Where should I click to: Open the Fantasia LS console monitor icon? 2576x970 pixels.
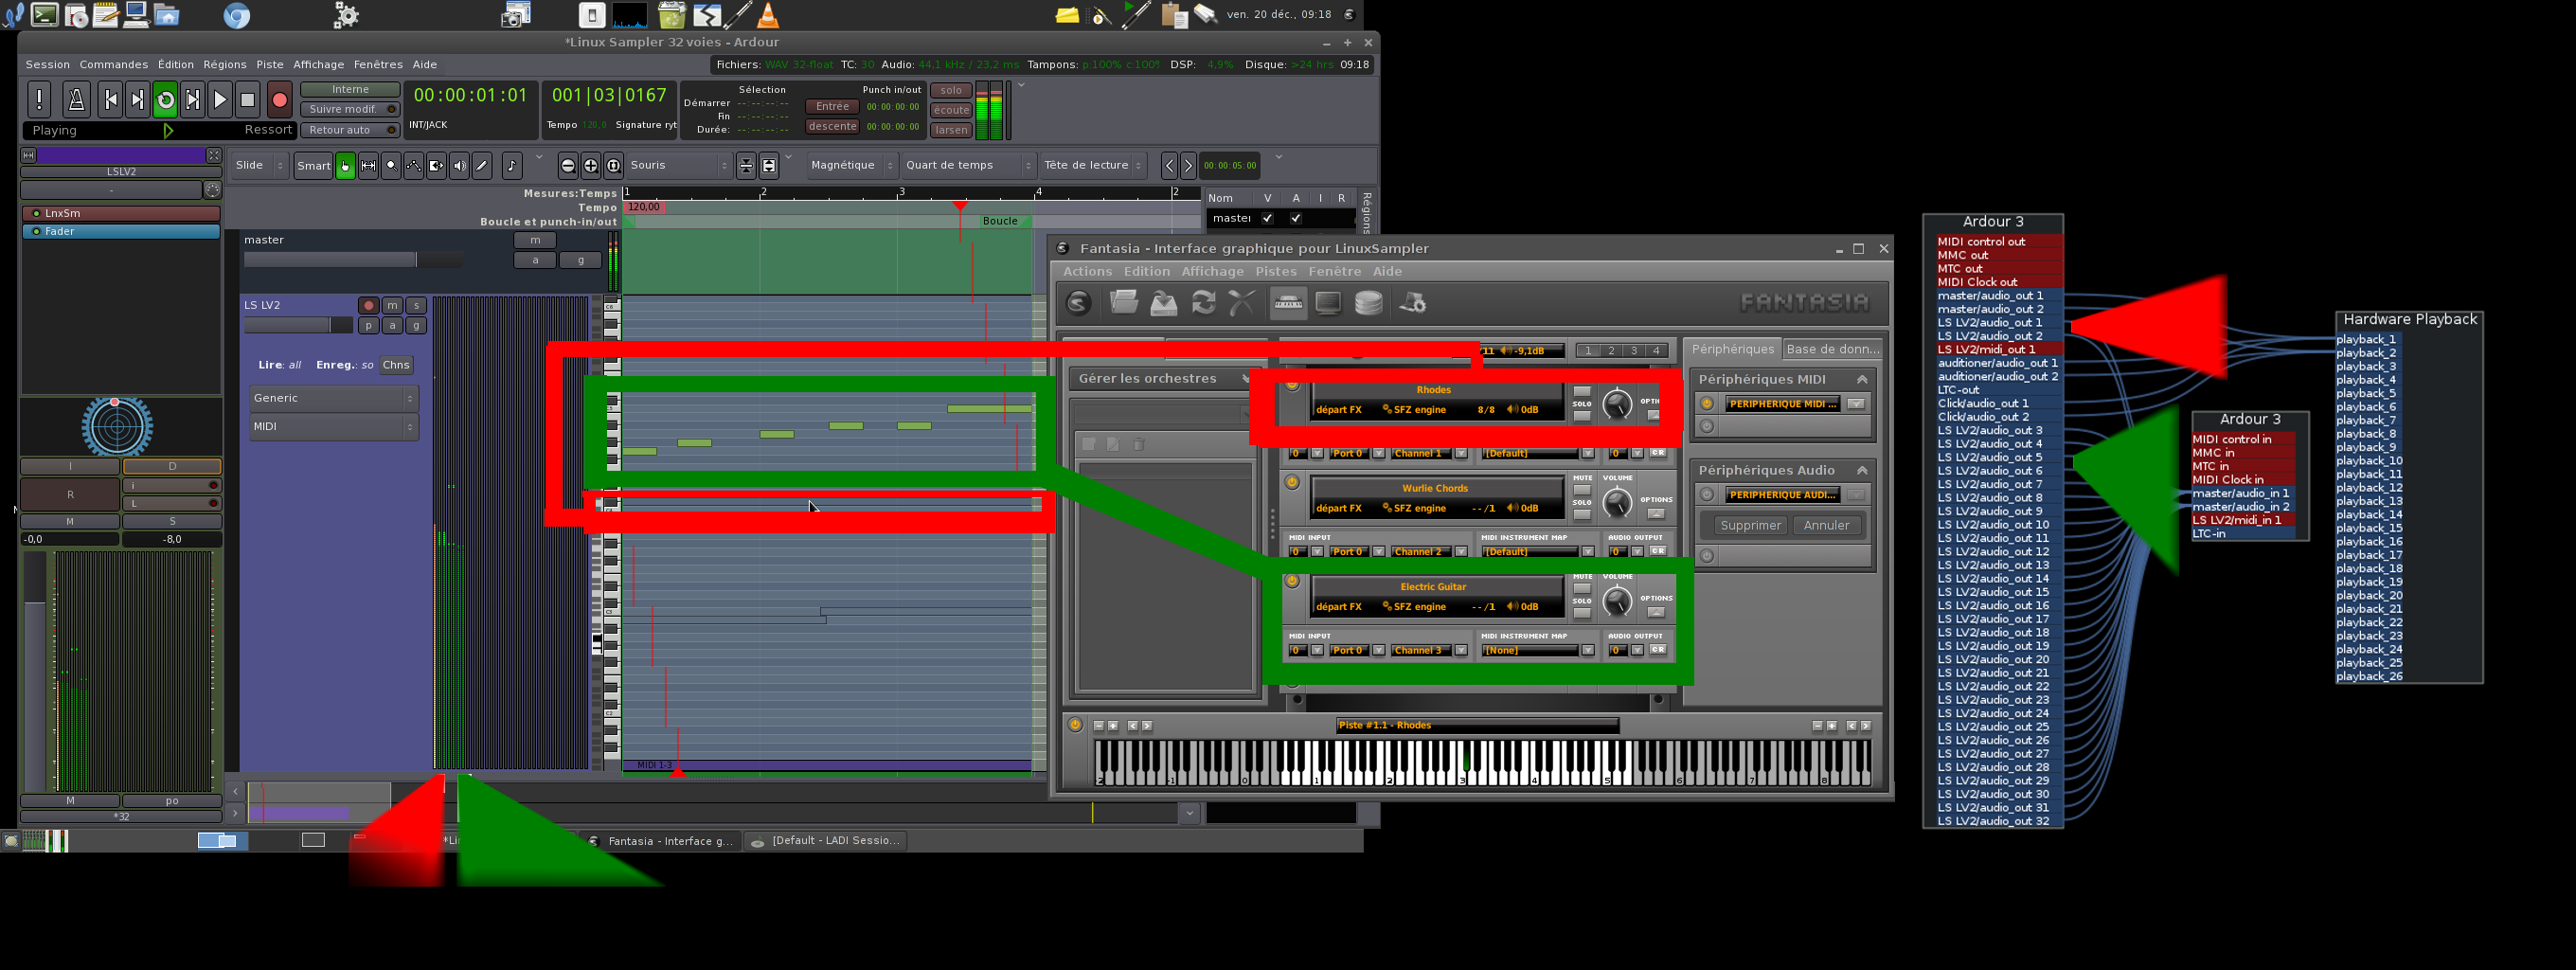pos(1328,302)
